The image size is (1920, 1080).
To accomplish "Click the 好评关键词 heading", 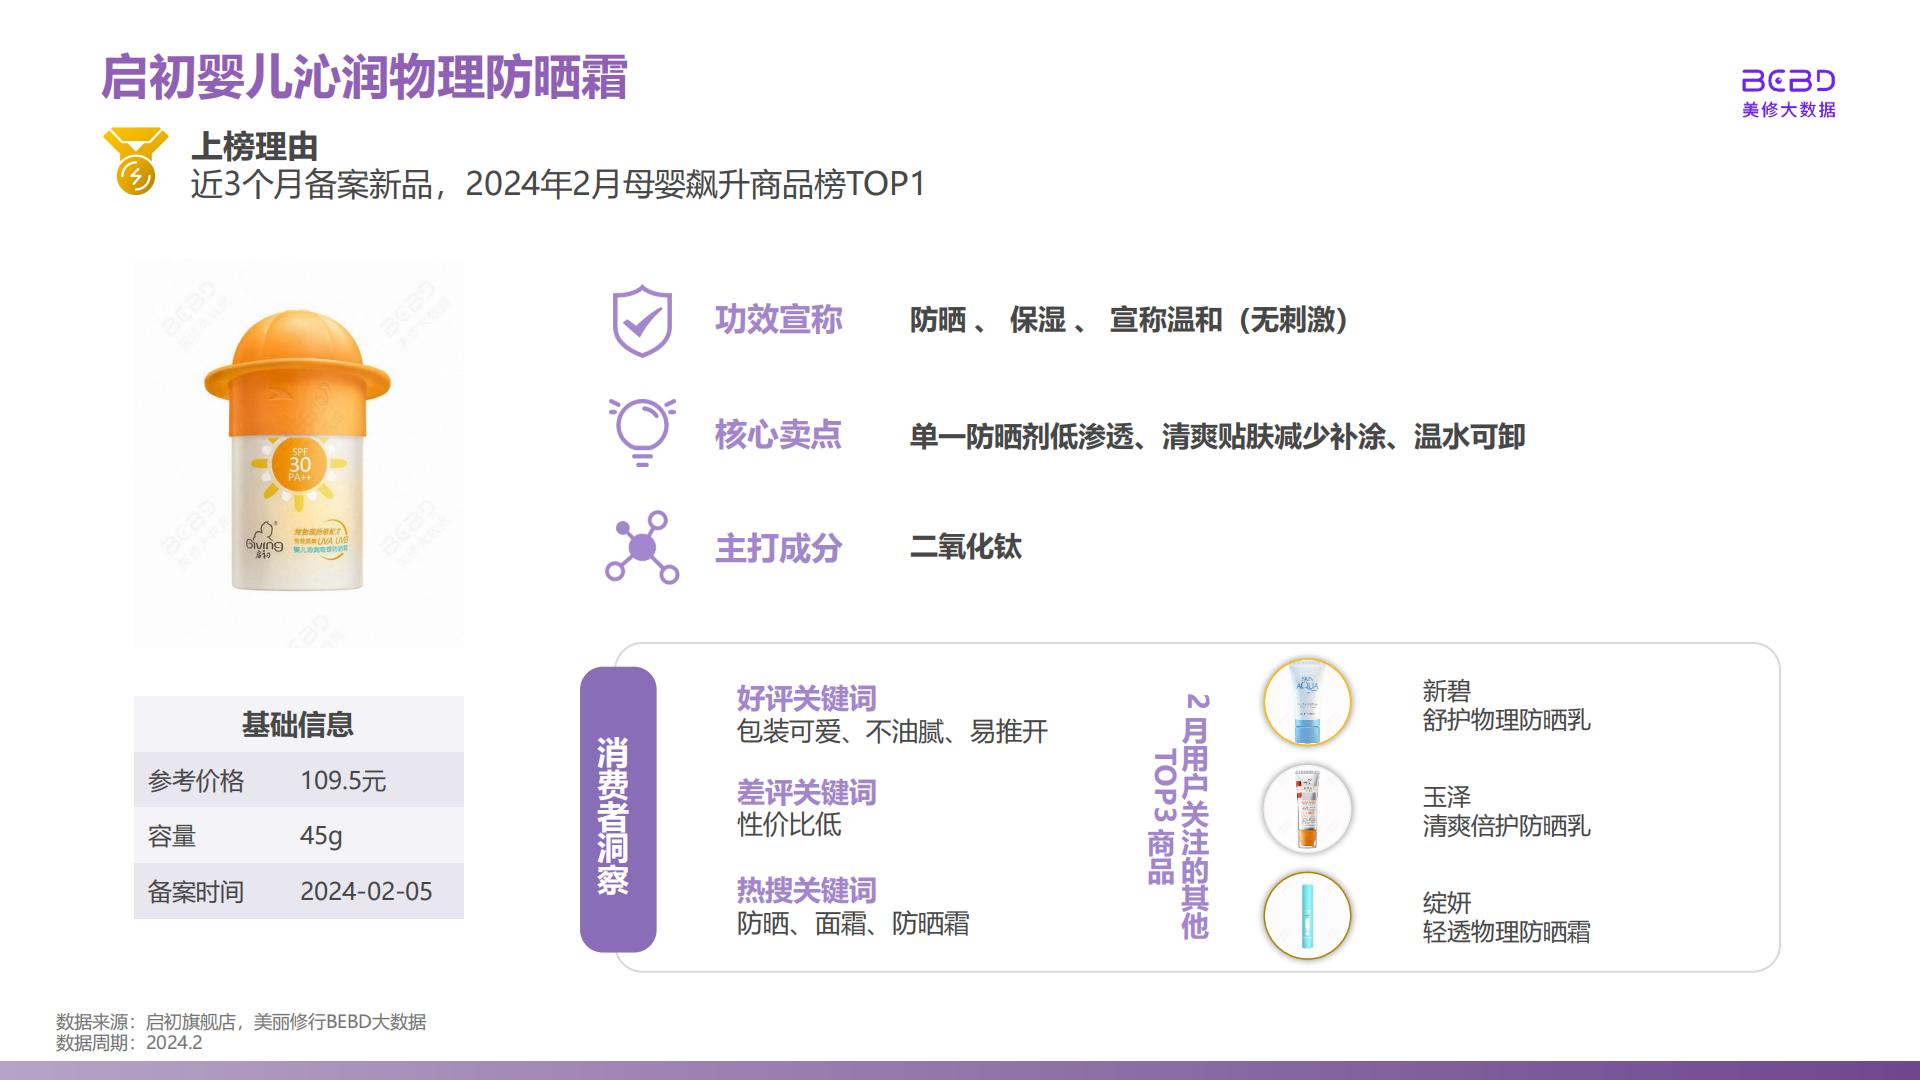I will tap(806, 698).
